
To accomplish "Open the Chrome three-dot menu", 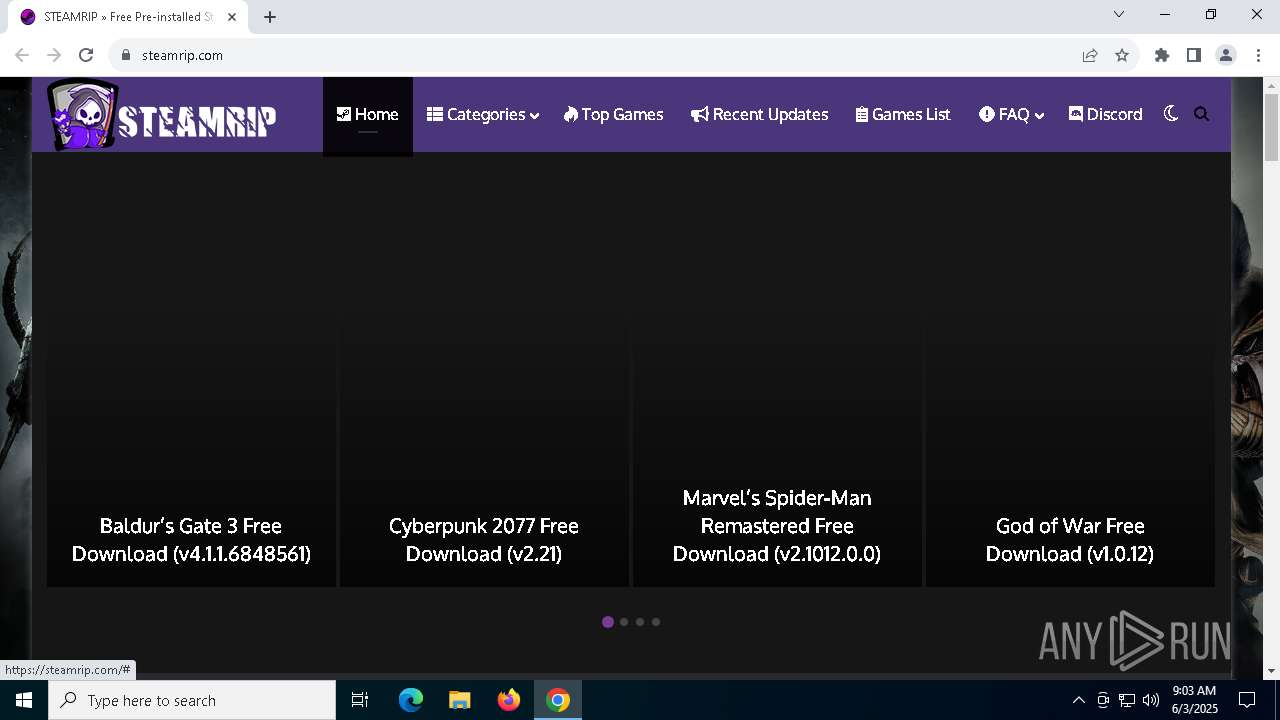I will pyautogui.click(x=1258, y=55).
